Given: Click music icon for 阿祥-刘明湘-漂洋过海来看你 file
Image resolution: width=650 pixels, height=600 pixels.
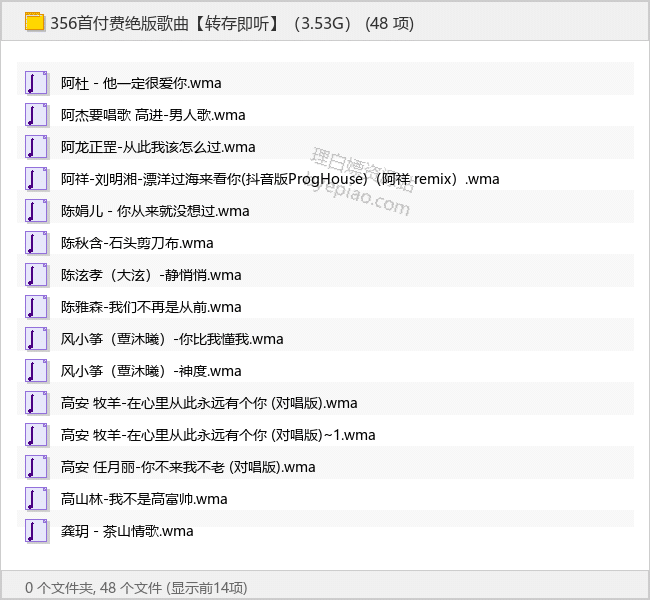Looking at the screenshot, I should (36, 179).
